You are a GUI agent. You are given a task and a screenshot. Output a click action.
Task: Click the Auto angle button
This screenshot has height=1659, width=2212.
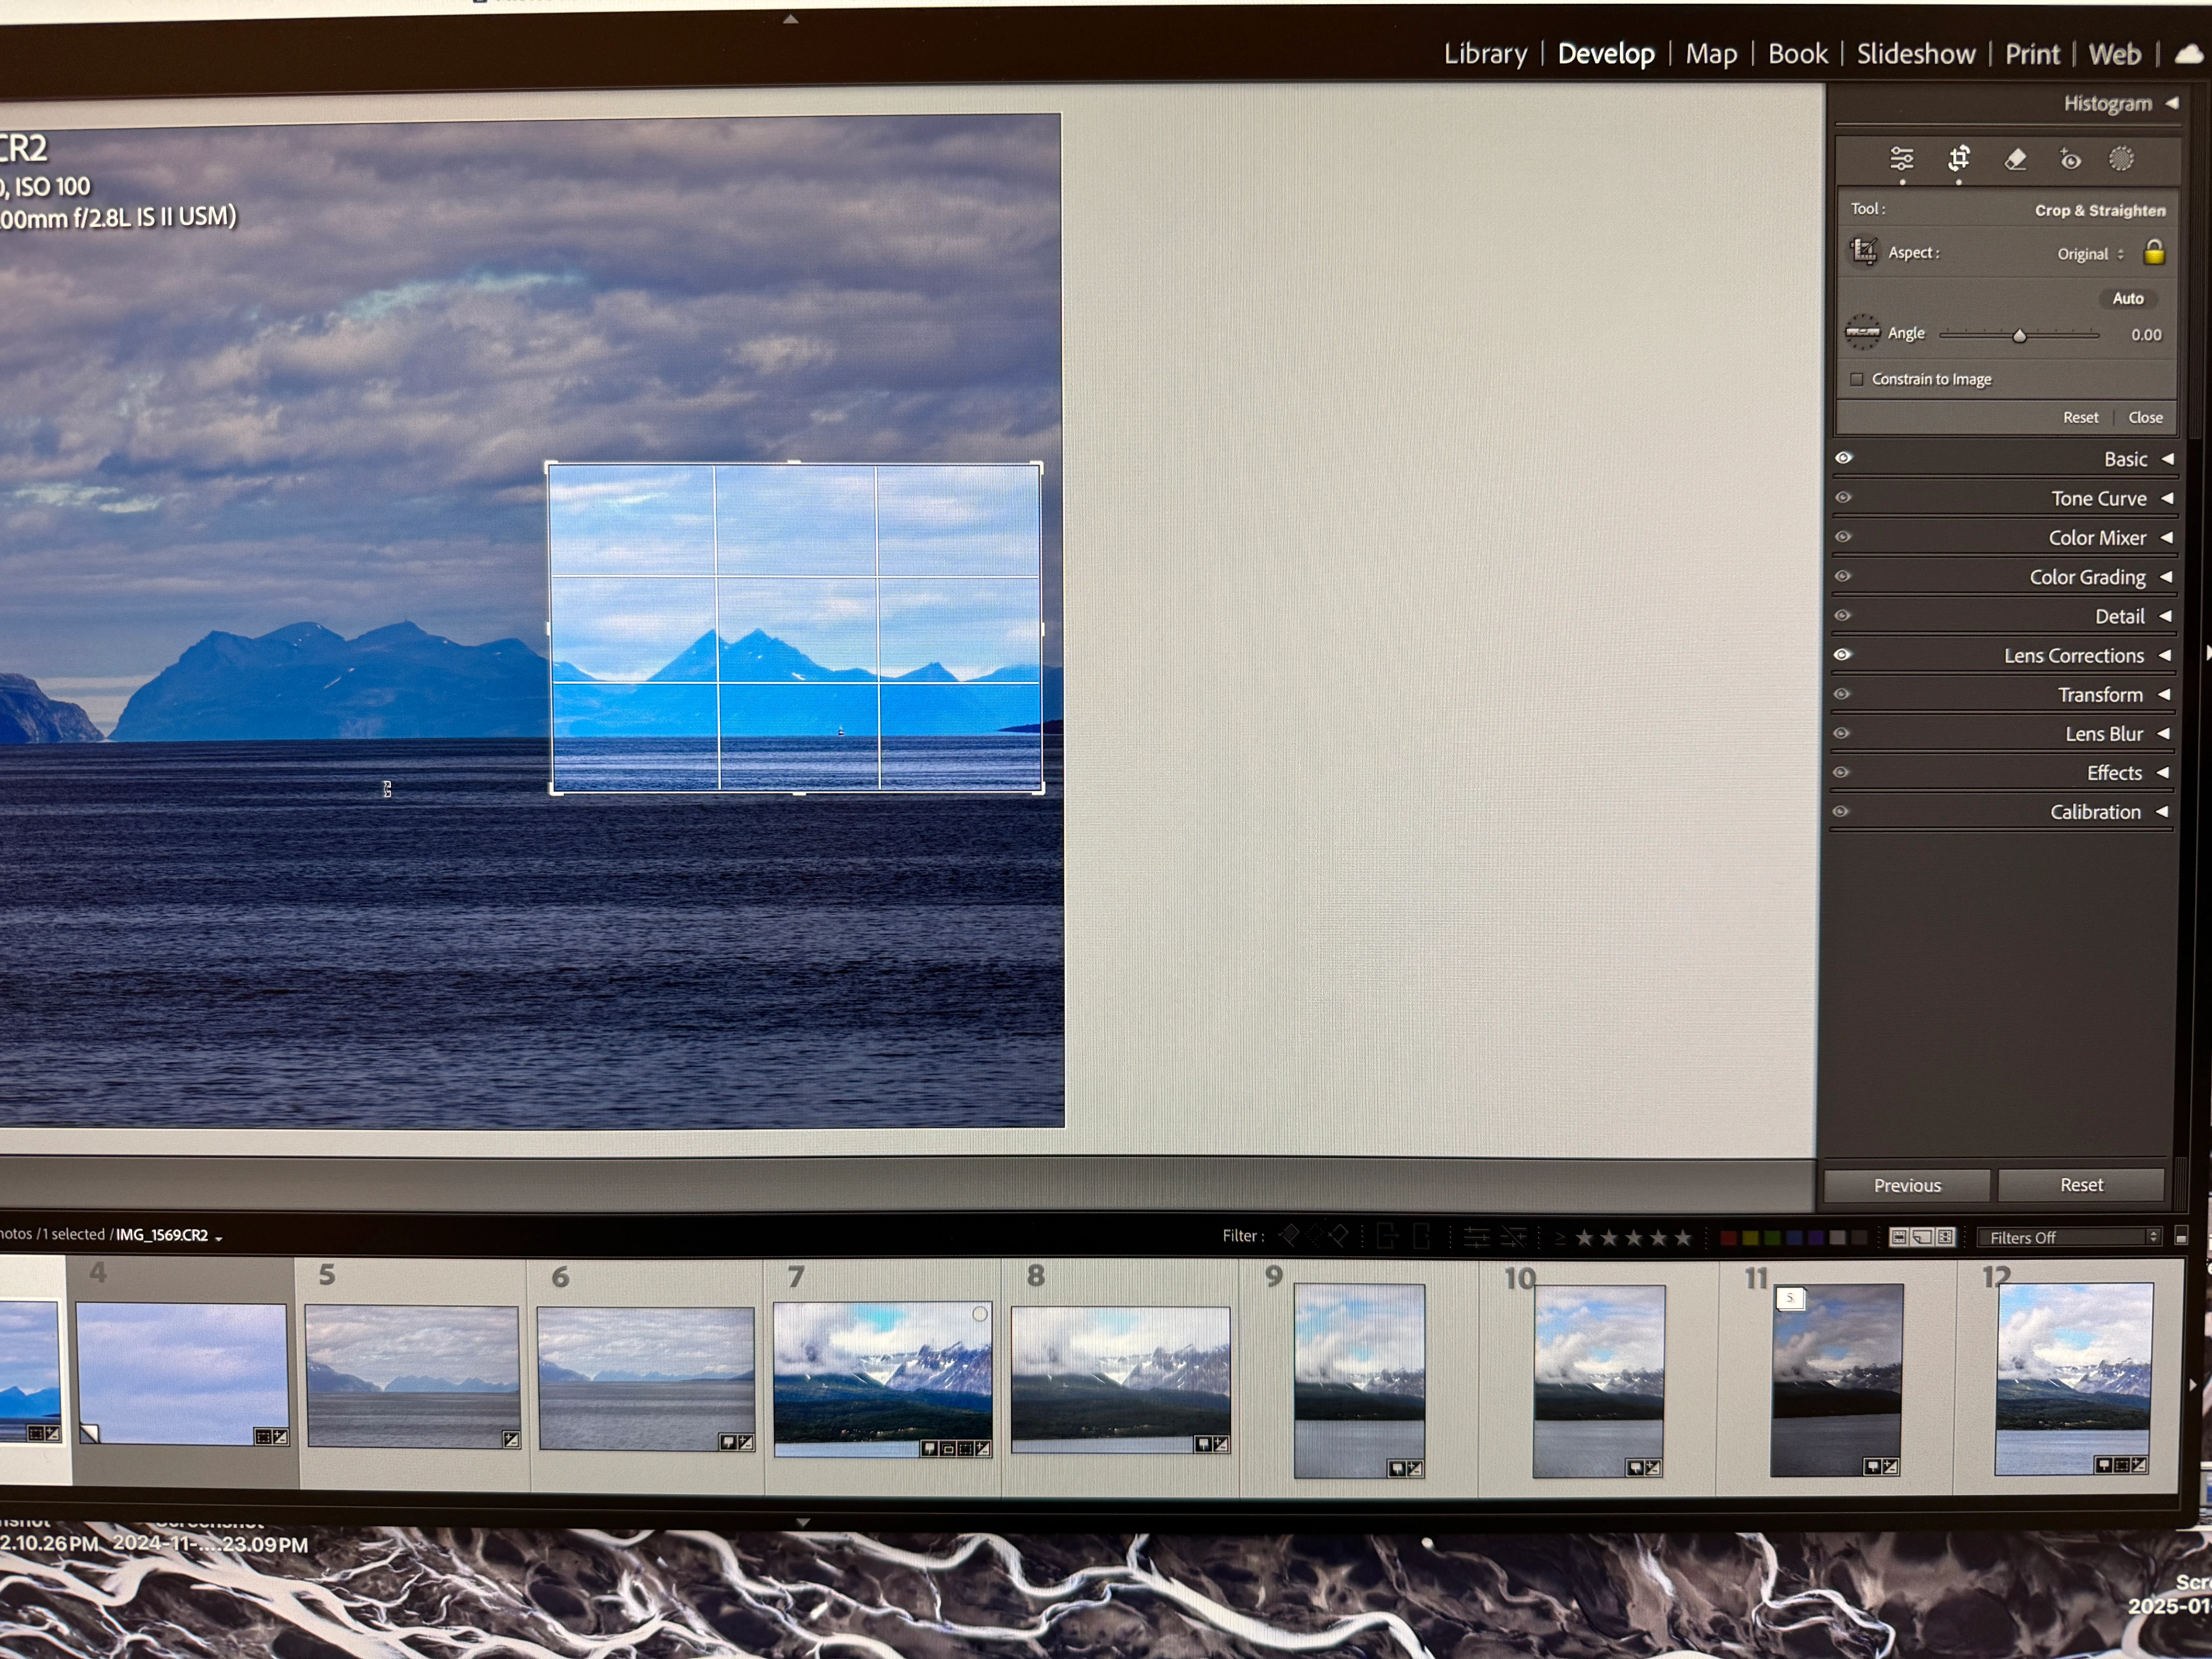point(2127,298)
